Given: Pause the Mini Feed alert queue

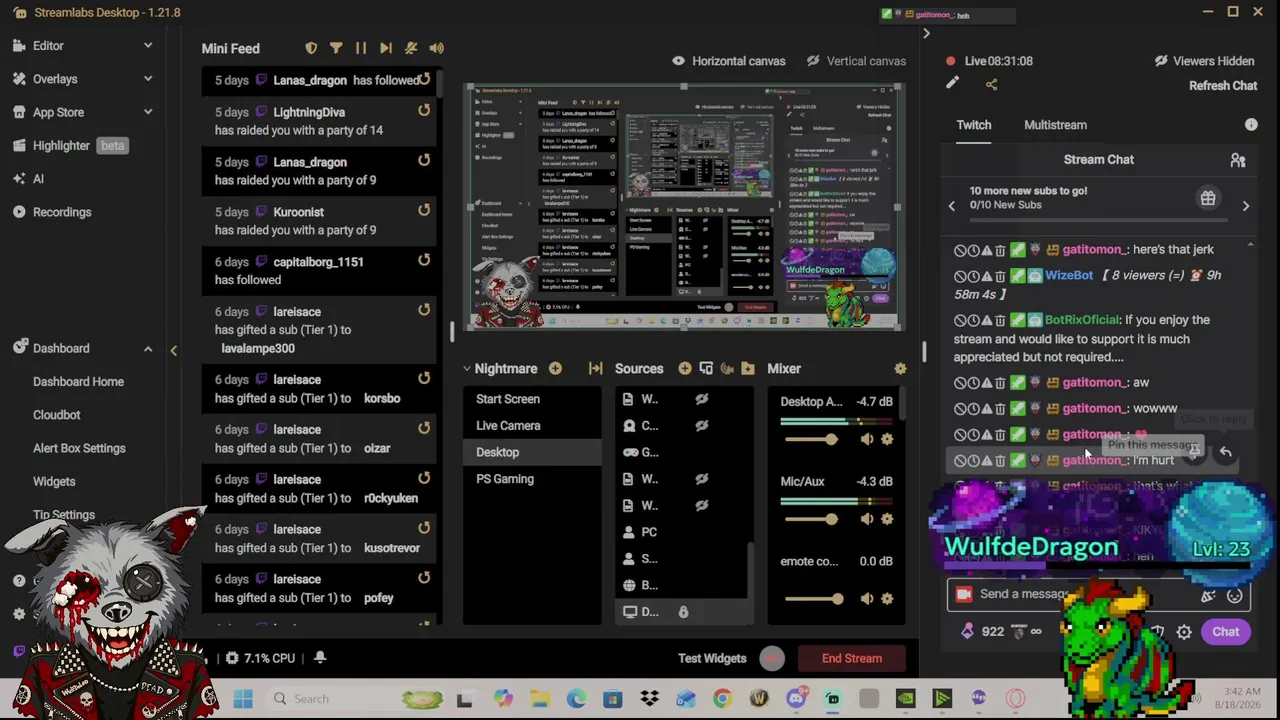Looking at the screenshot, I should pos(361,48).
